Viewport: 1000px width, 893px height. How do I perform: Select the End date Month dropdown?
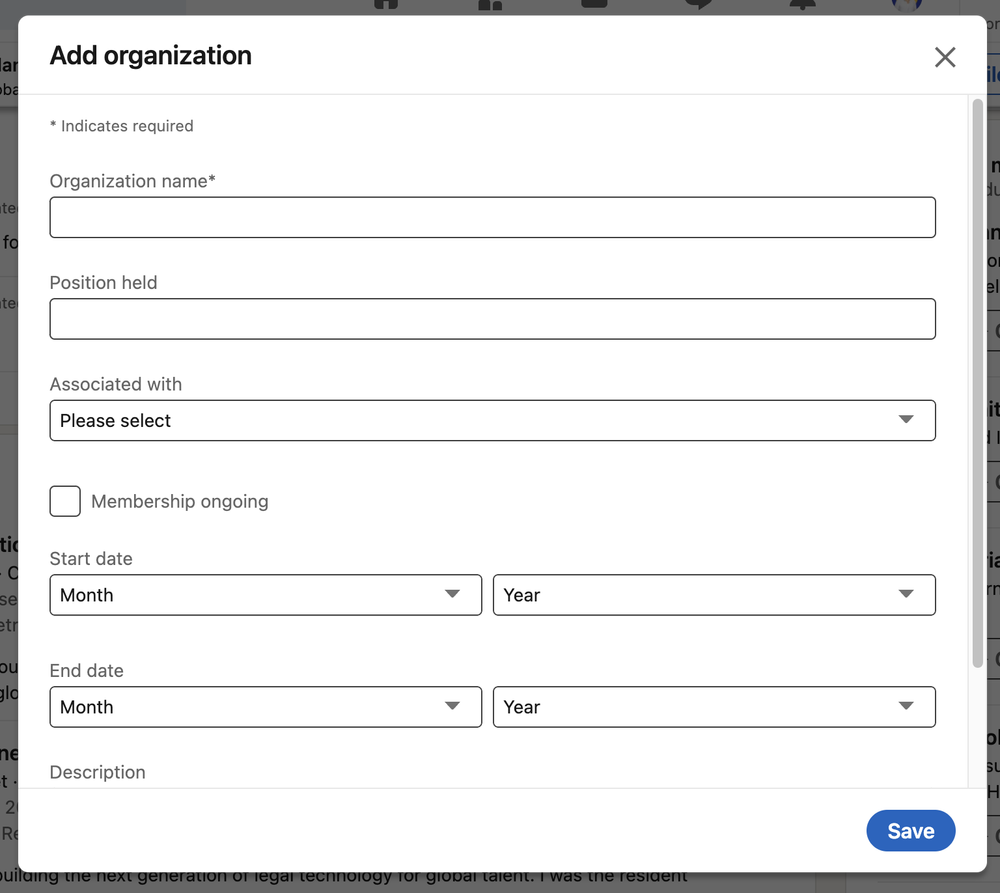(265, 707)
